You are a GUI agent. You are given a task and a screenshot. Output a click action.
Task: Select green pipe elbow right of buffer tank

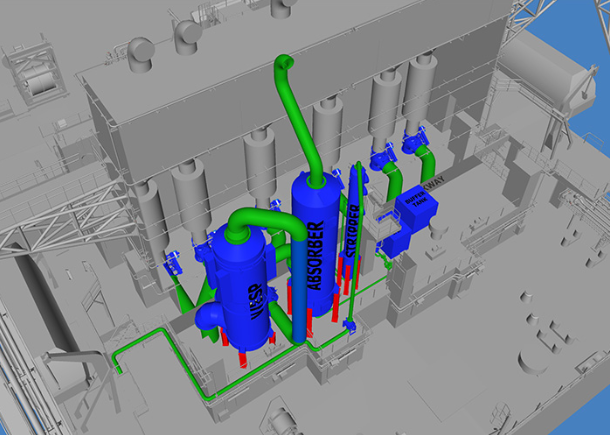point(426,162)
